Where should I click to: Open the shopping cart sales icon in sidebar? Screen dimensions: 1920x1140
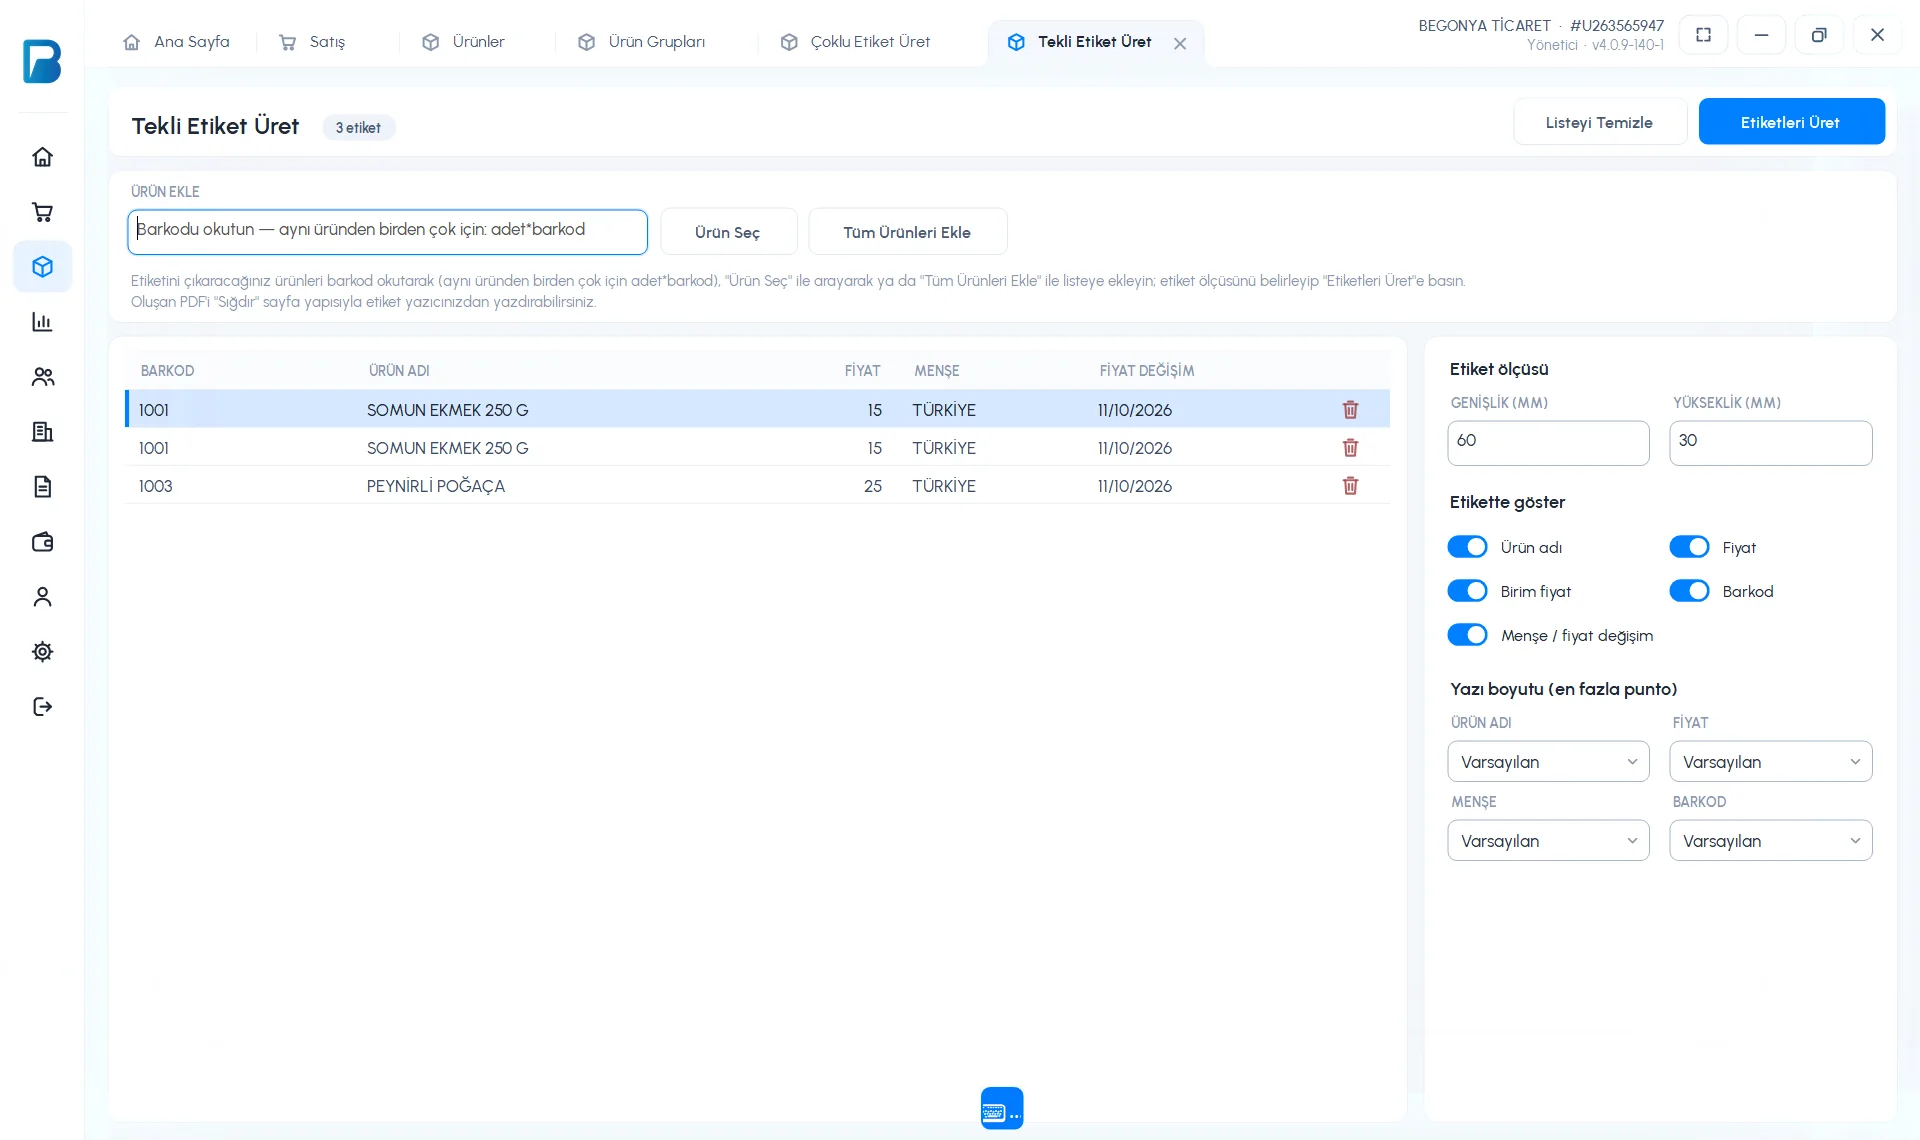(x=42, y=212)
